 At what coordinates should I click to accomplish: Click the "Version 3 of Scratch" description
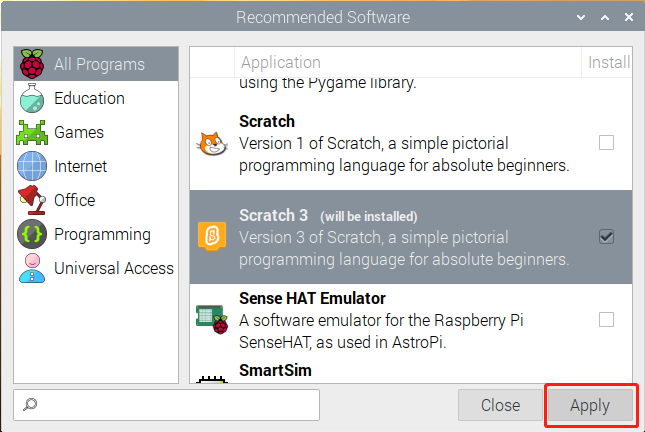pyautogui.click(x=404, y=248)
